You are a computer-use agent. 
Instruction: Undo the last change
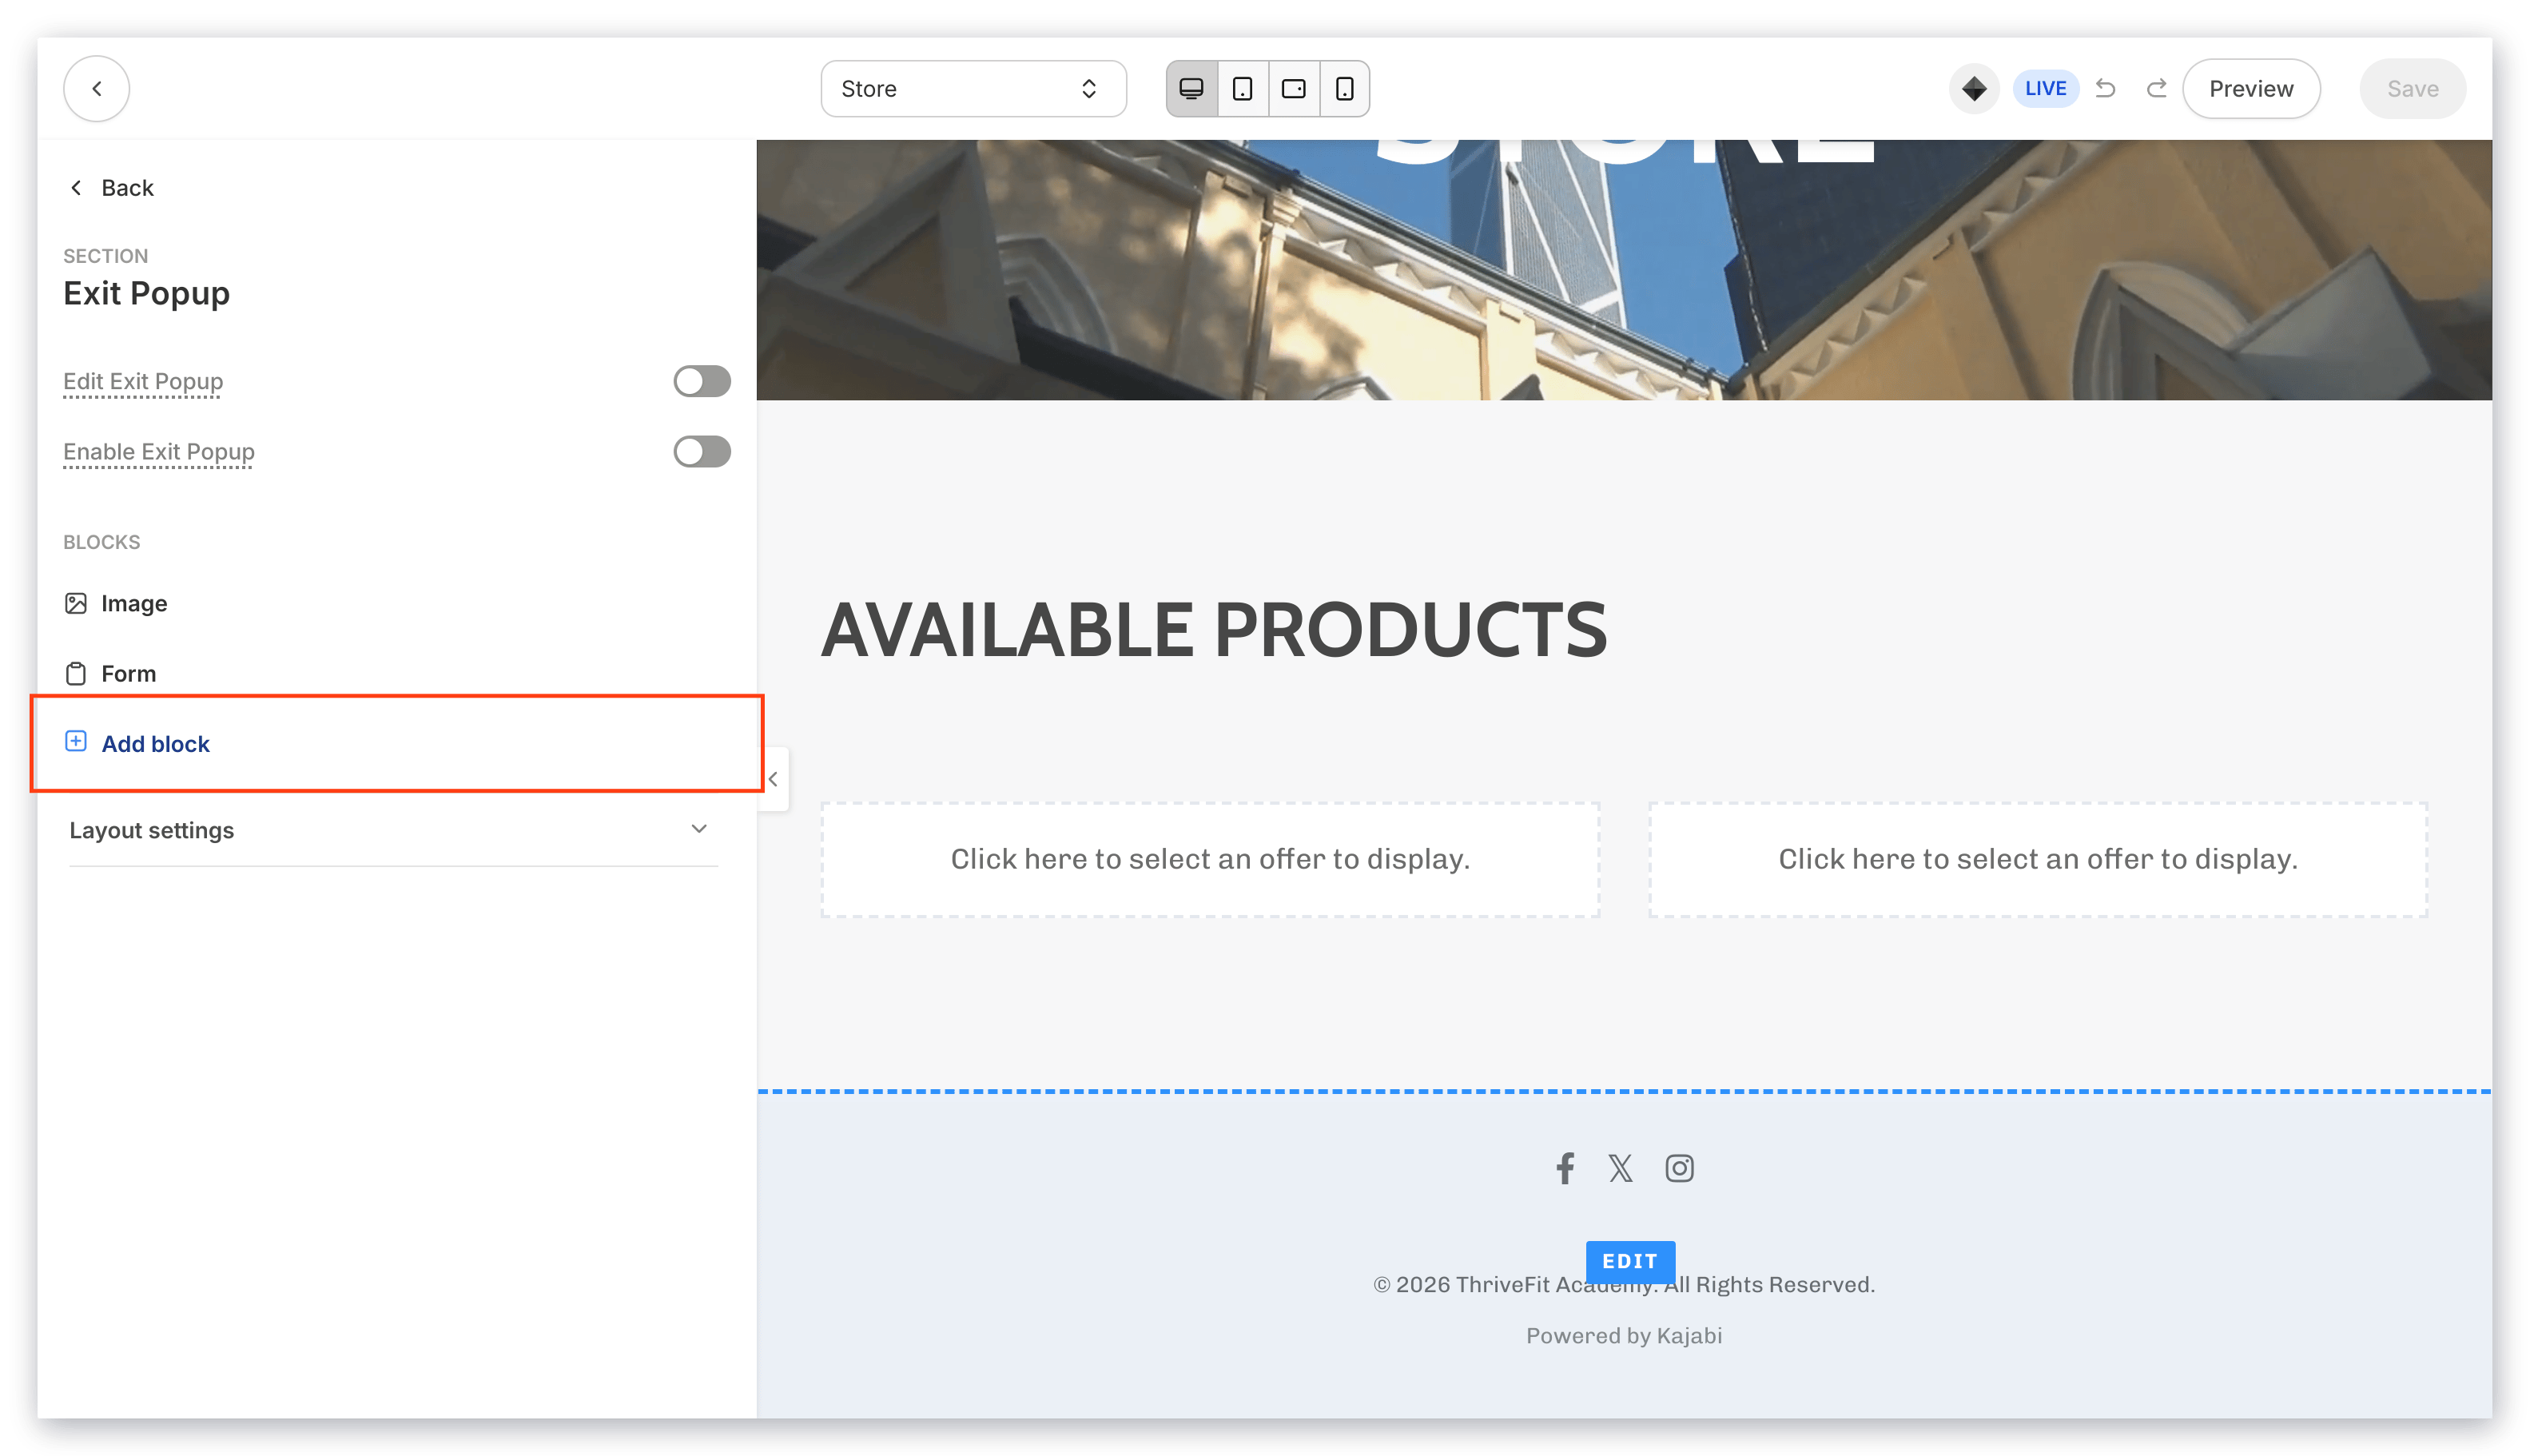point(2104,88)
